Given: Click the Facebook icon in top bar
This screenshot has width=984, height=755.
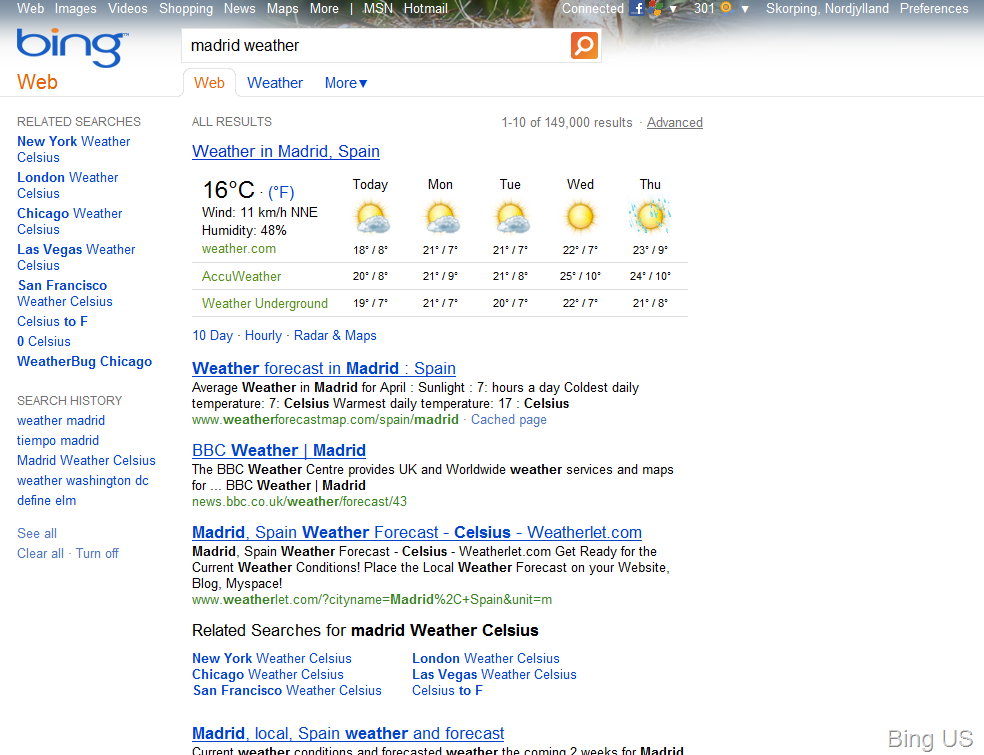Looking at the screenshot, I should [x=638, y=9].
